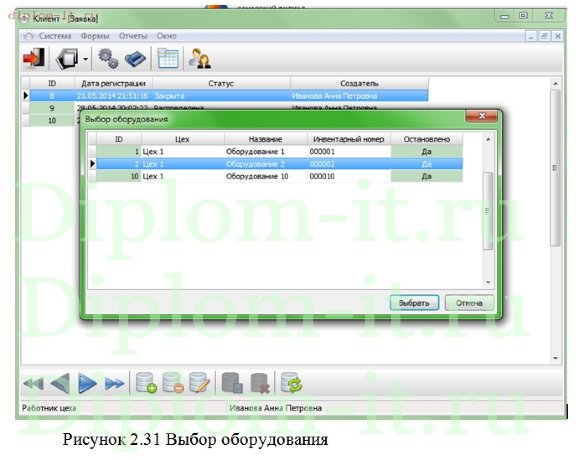The width and height of the screenshot is (584, 460).
Task: Refresh data with green arrows icon
Action: [x=291, y=383]
